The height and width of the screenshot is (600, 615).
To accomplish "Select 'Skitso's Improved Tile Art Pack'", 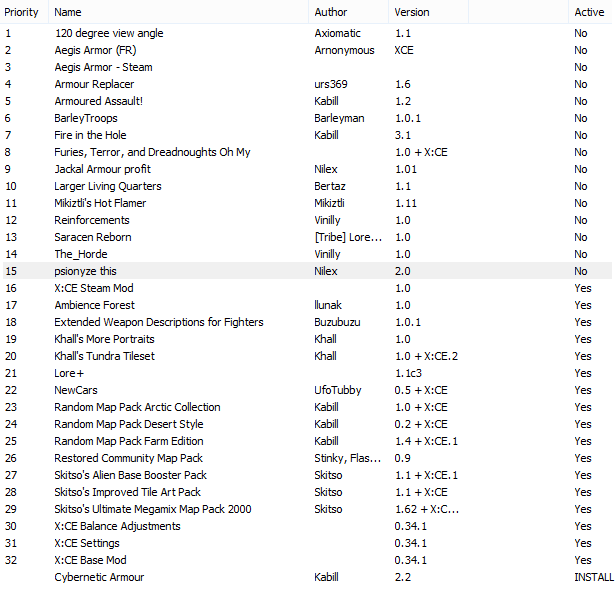I will pyautogui.click(x=127, y=492).
